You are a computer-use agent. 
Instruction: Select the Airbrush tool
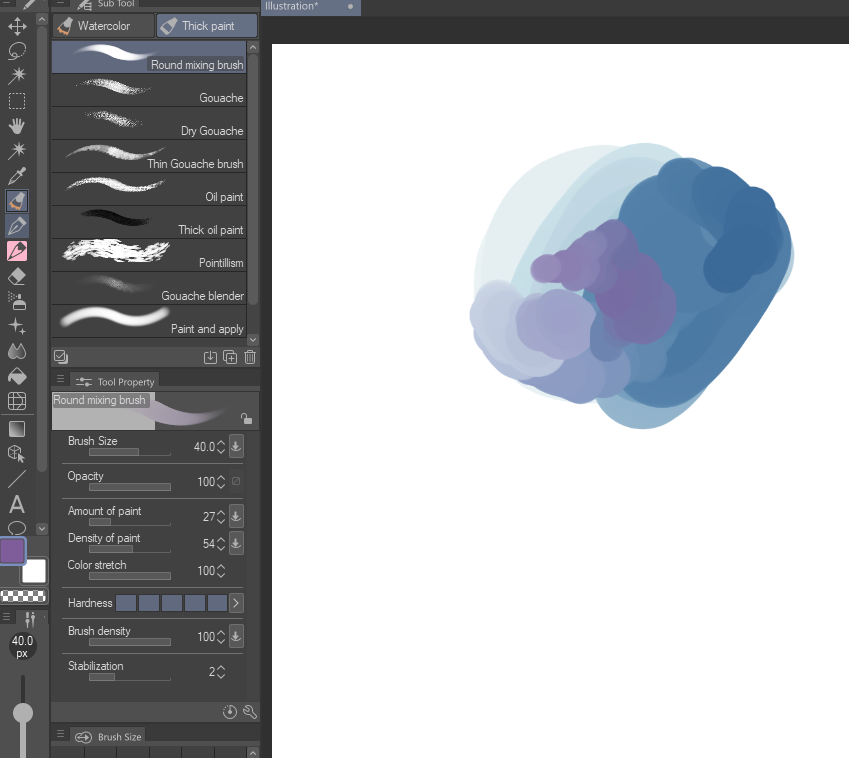coord(17,301)
